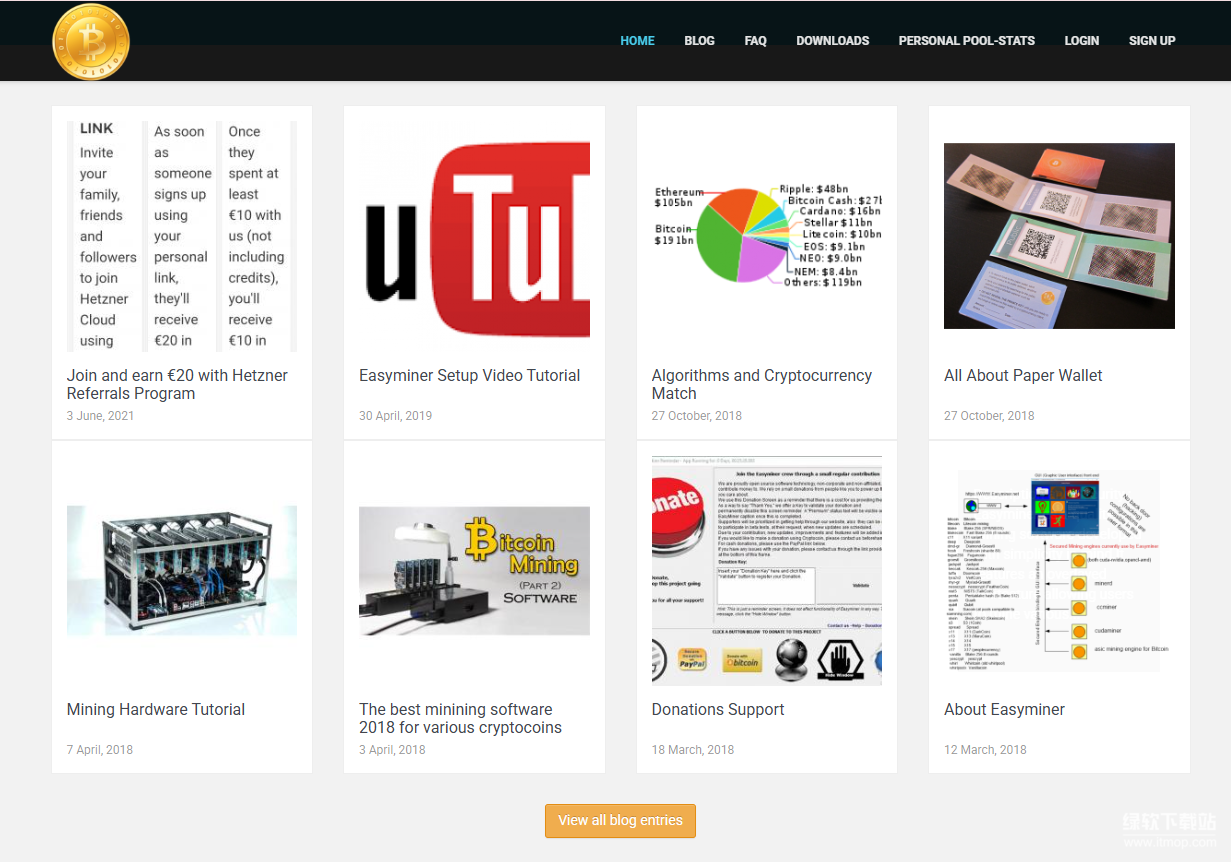Select SIGN UP in the top navigation
The image size is (1231, 862).
(1151, 41)
